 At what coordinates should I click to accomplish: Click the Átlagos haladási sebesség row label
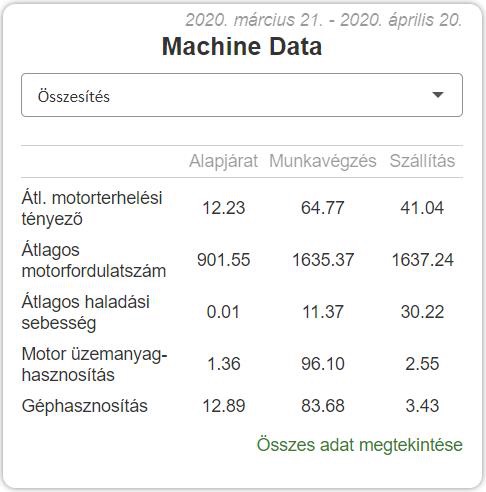pos(85,312)
